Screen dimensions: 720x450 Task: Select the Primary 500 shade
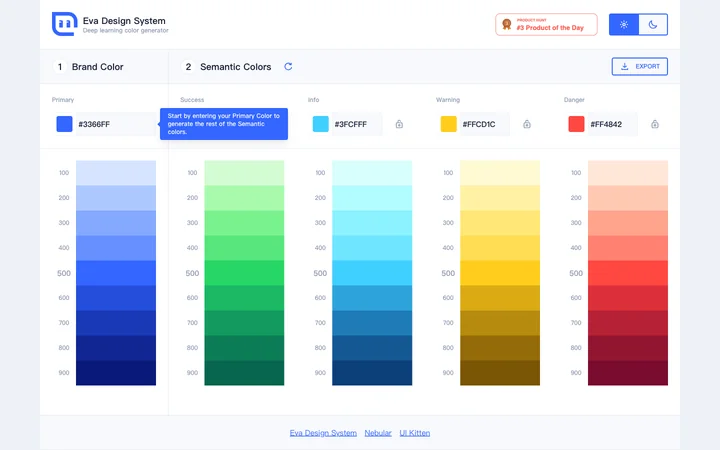pos(116,273)
